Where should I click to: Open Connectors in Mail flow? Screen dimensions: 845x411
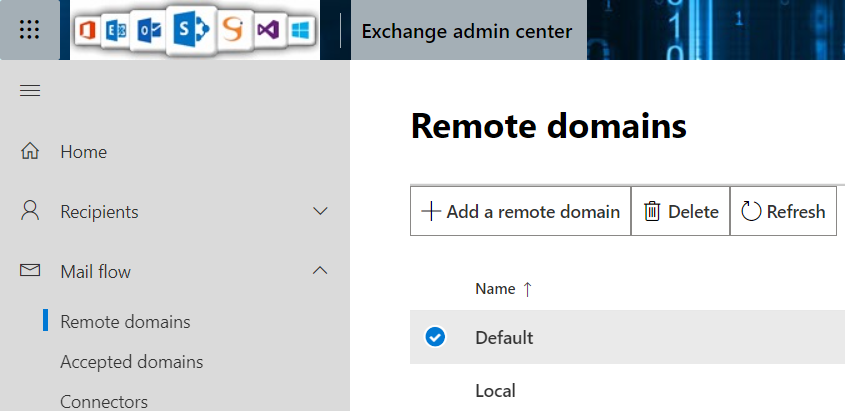tap(104, 401)
